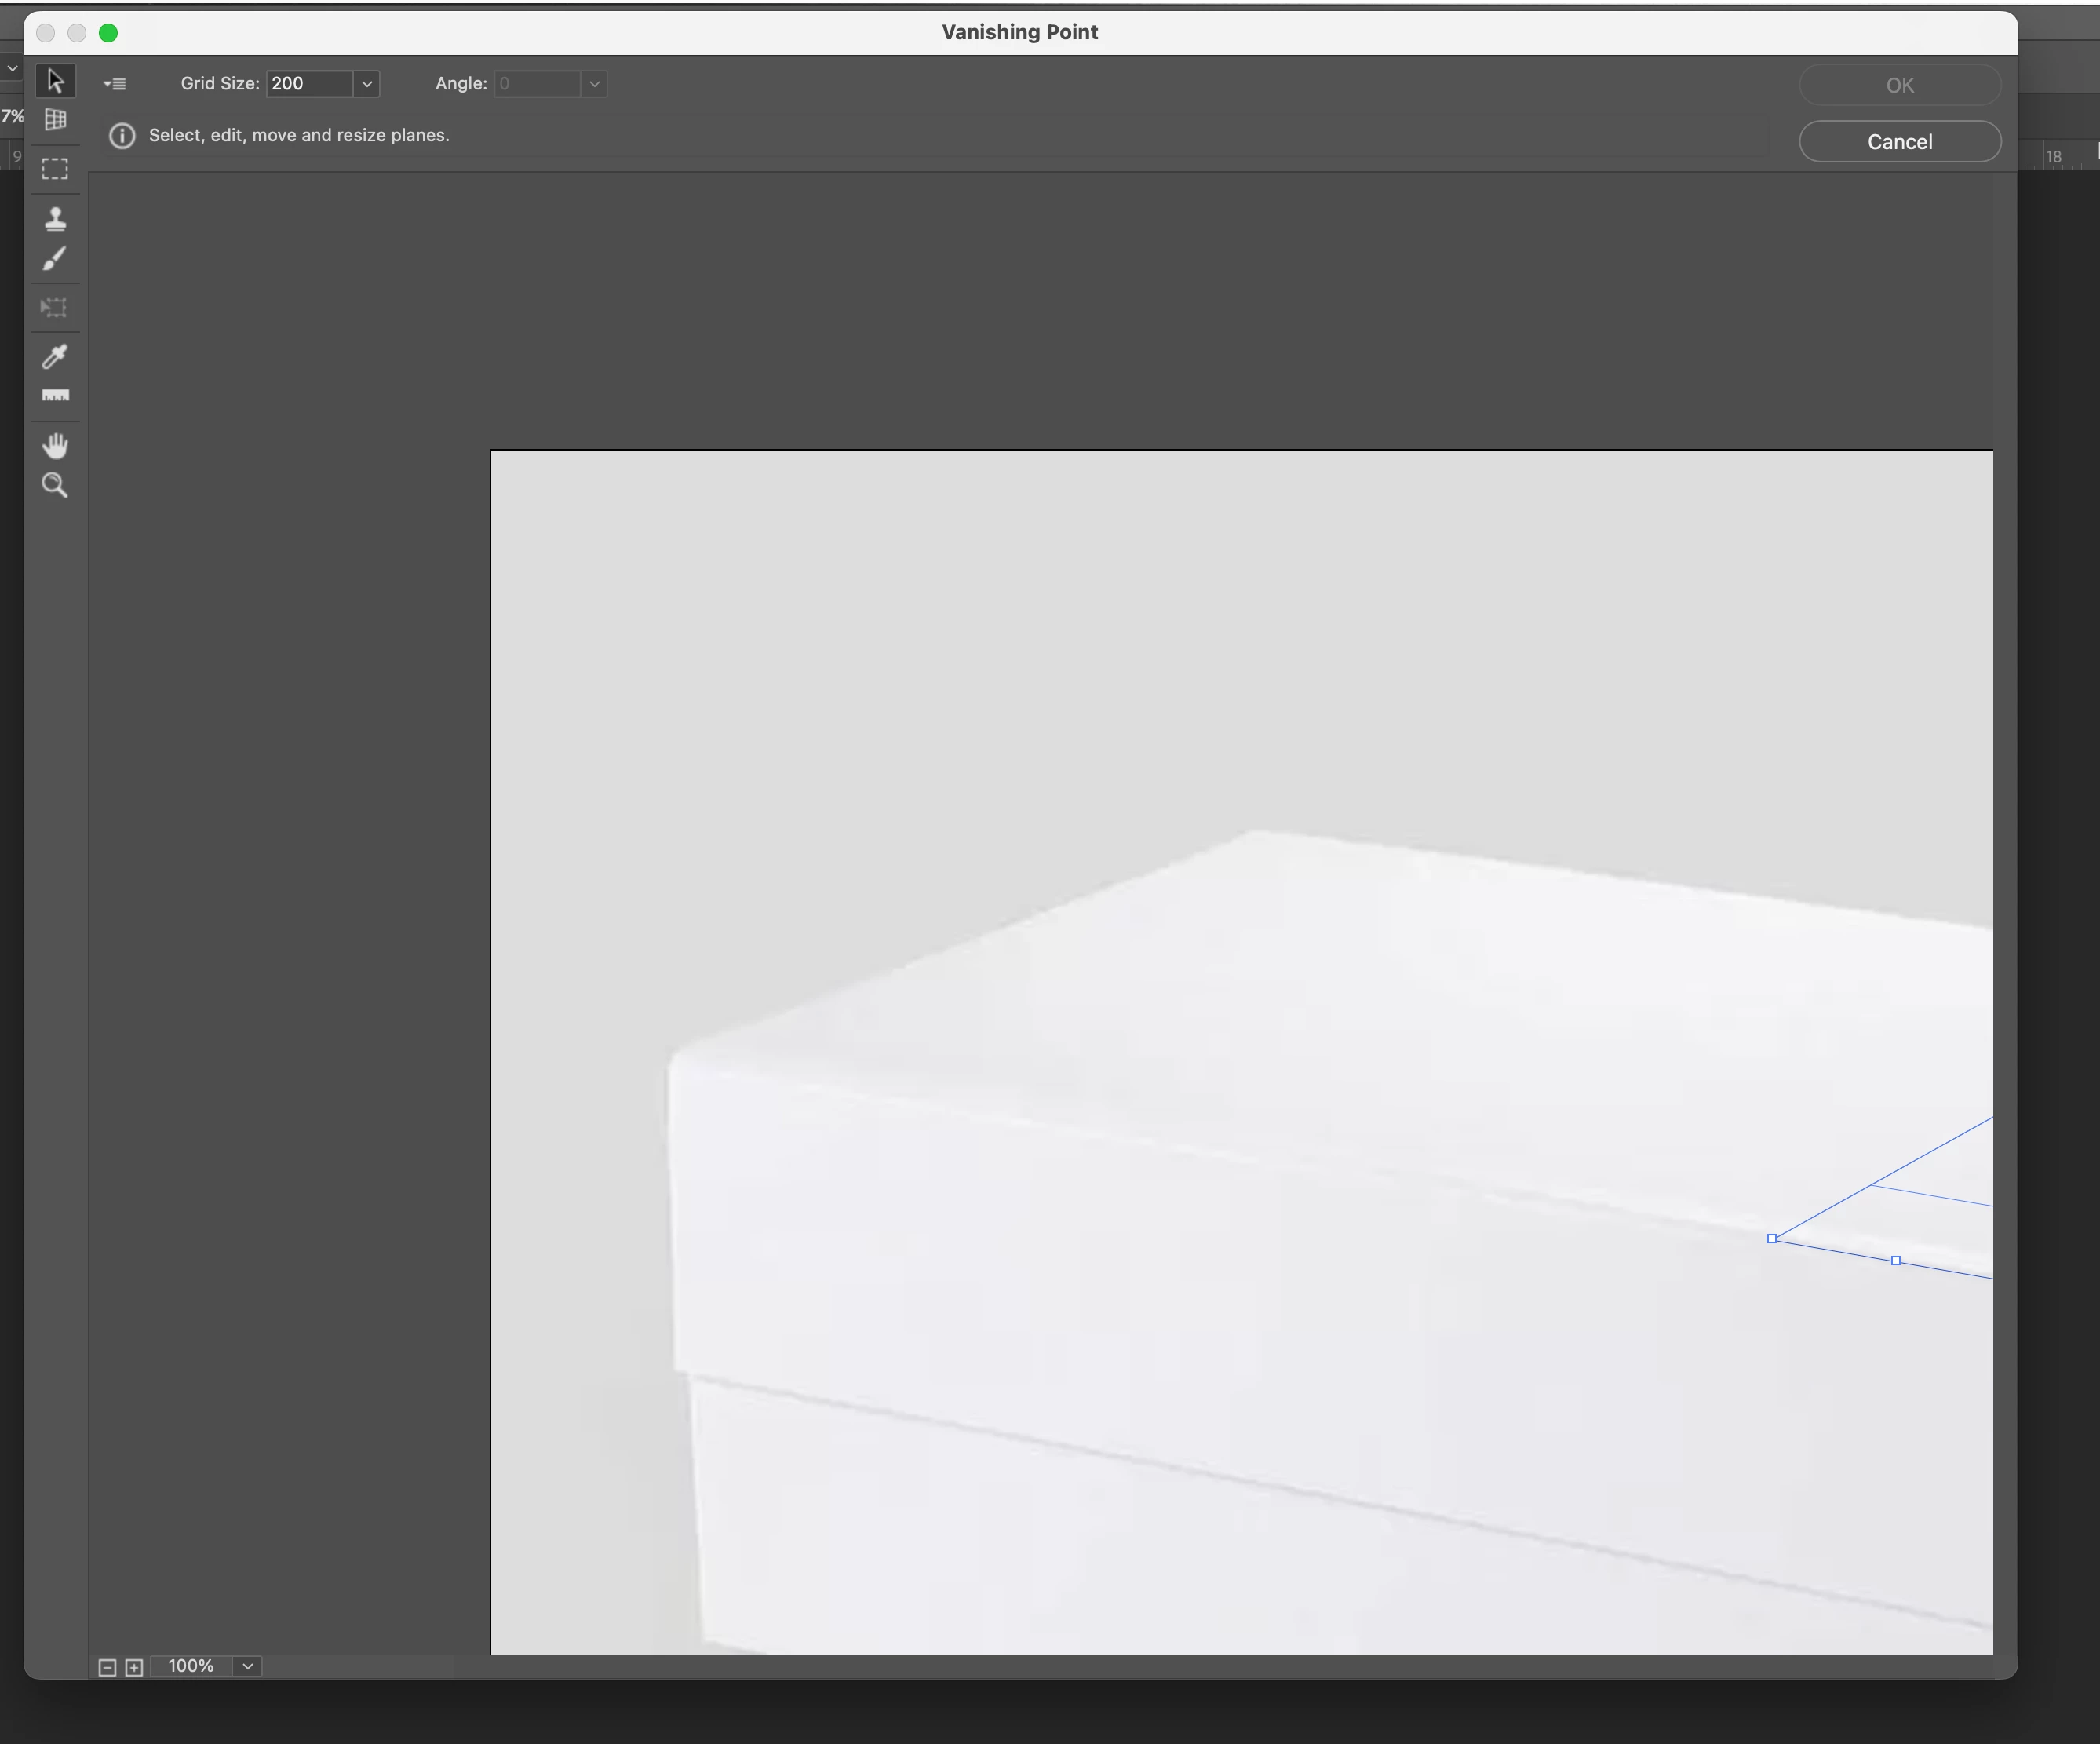
Task: Open the Angle dropdown arrow
Action: (594, 84)
